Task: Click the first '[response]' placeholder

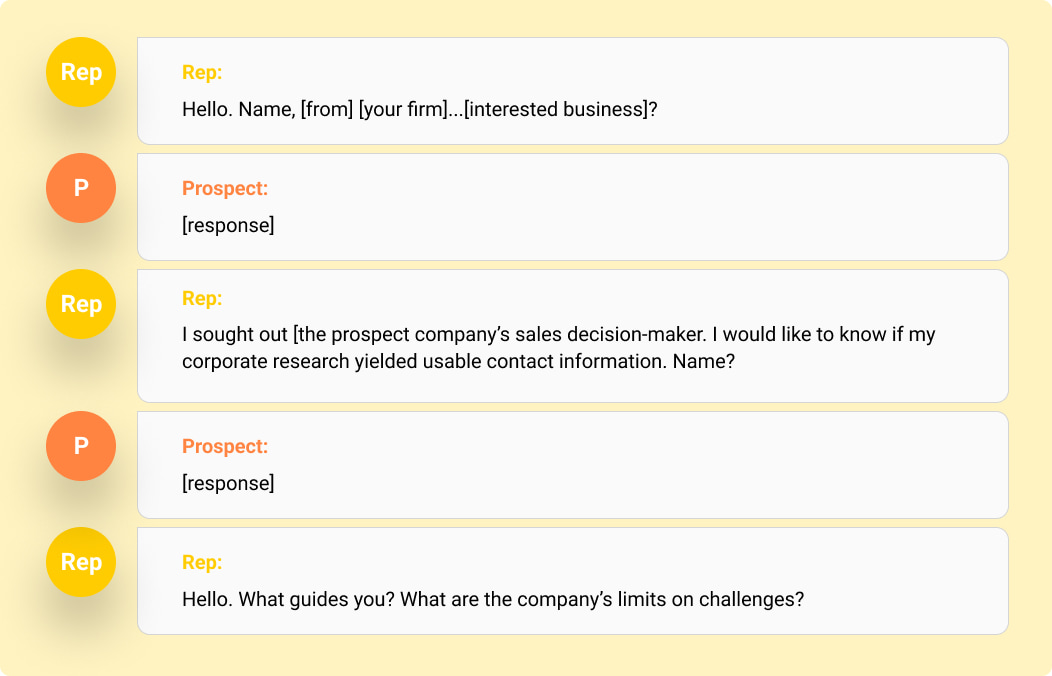Action: click(228, 225)
